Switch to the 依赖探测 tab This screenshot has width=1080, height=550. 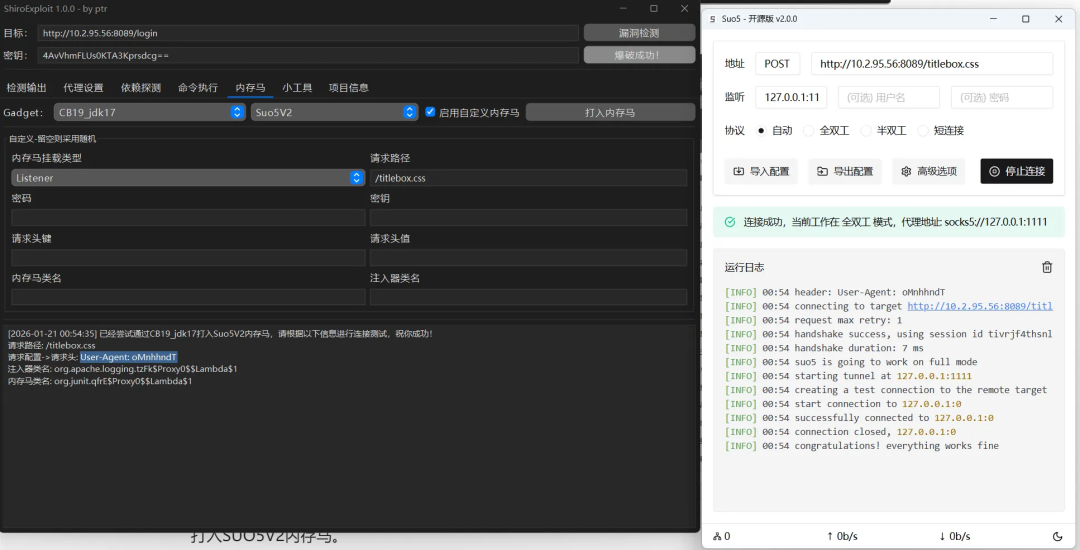tap(141, 87)
